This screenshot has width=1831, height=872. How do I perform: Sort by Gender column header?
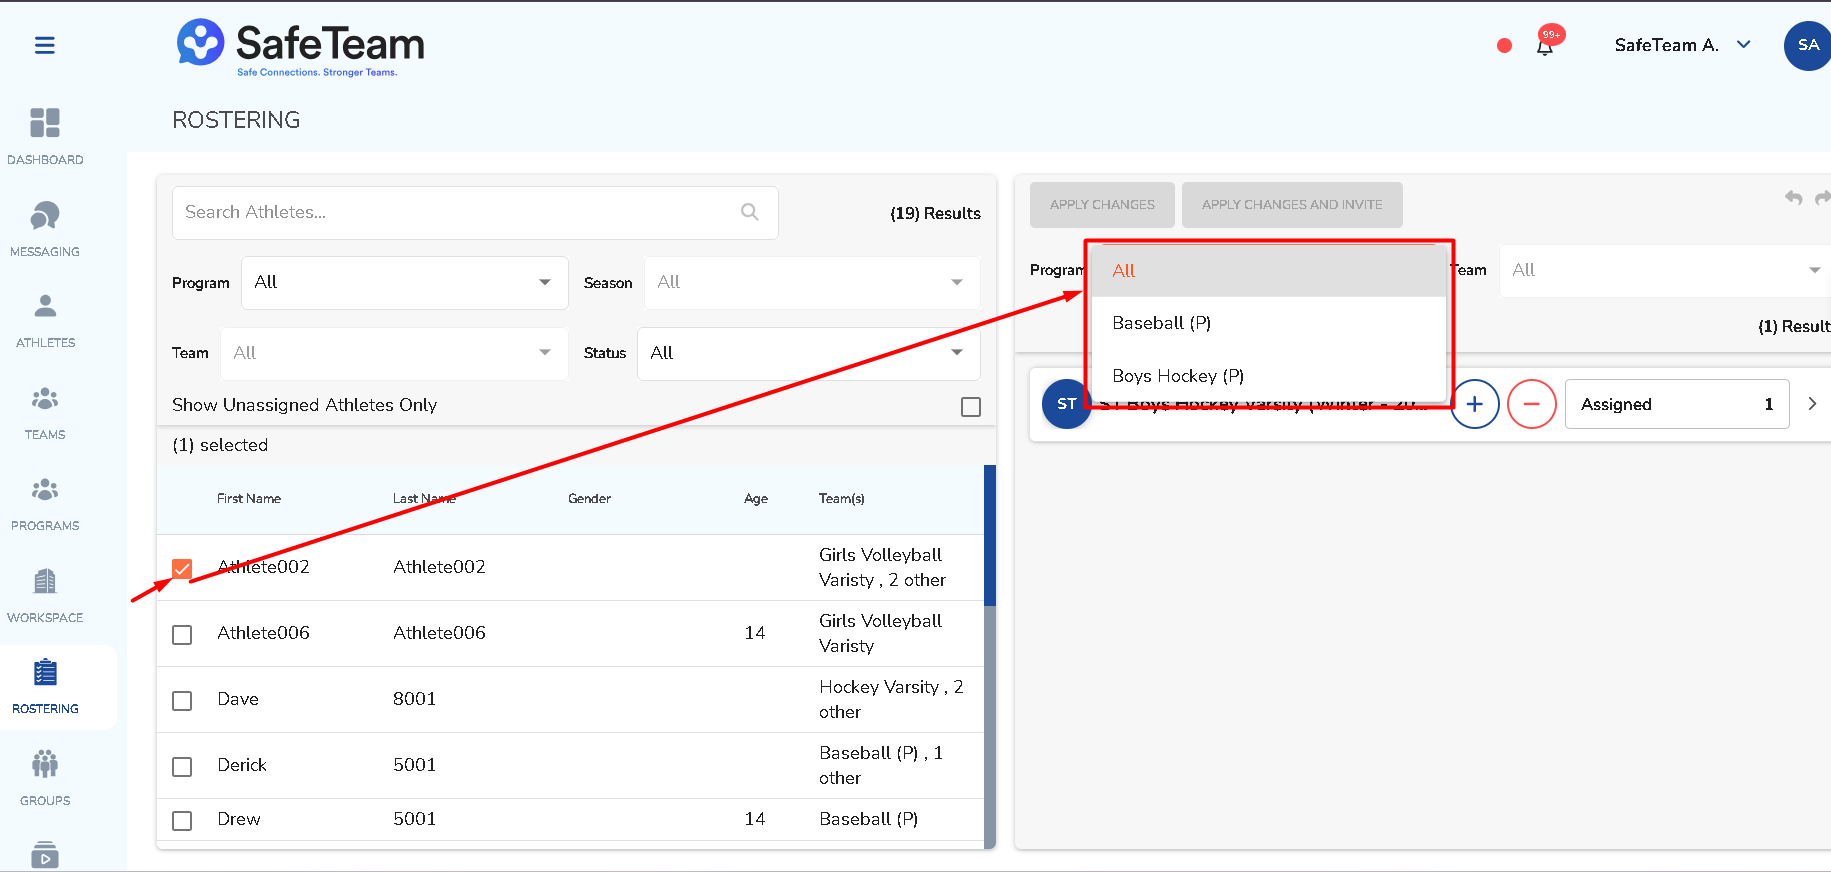coord(589,499)
